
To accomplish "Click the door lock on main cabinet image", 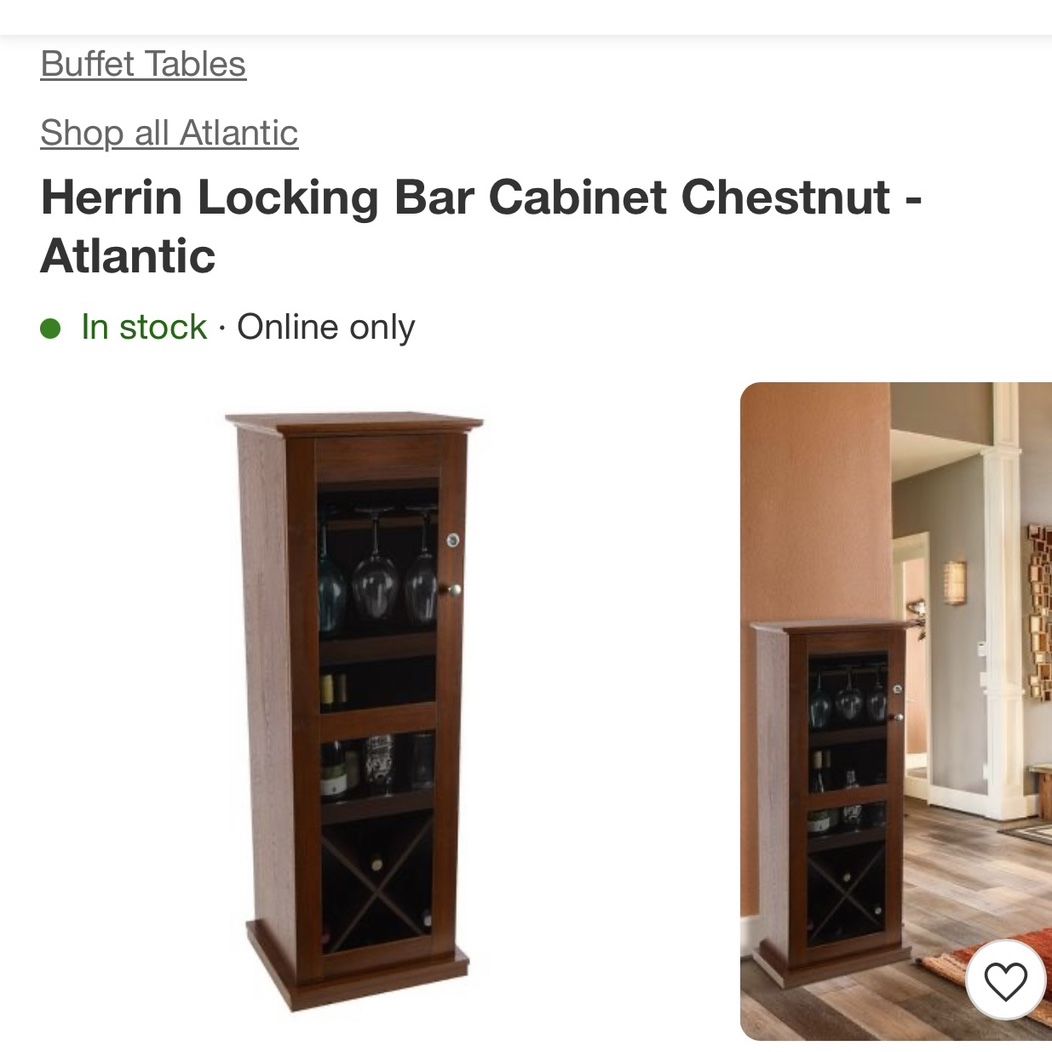I will (453, 539).
